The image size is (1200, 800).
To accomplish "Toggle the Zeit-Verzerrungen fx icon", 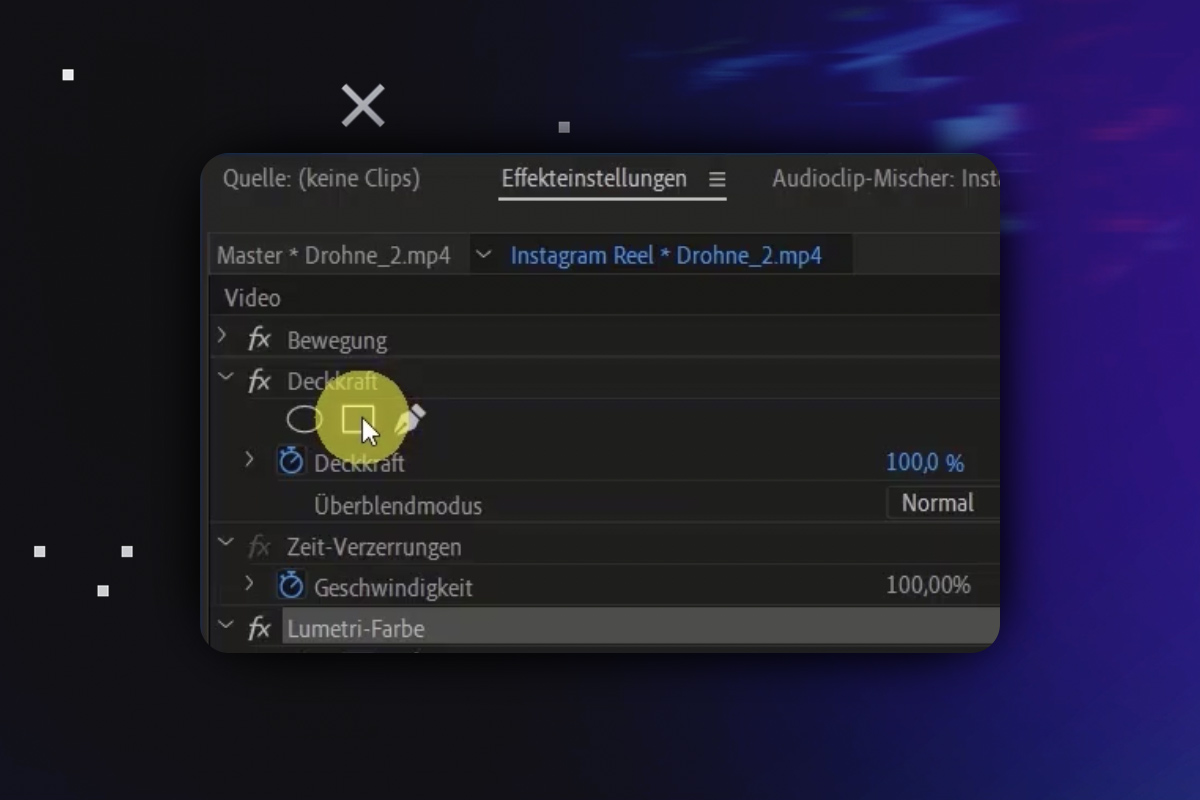I will [259, 547].
